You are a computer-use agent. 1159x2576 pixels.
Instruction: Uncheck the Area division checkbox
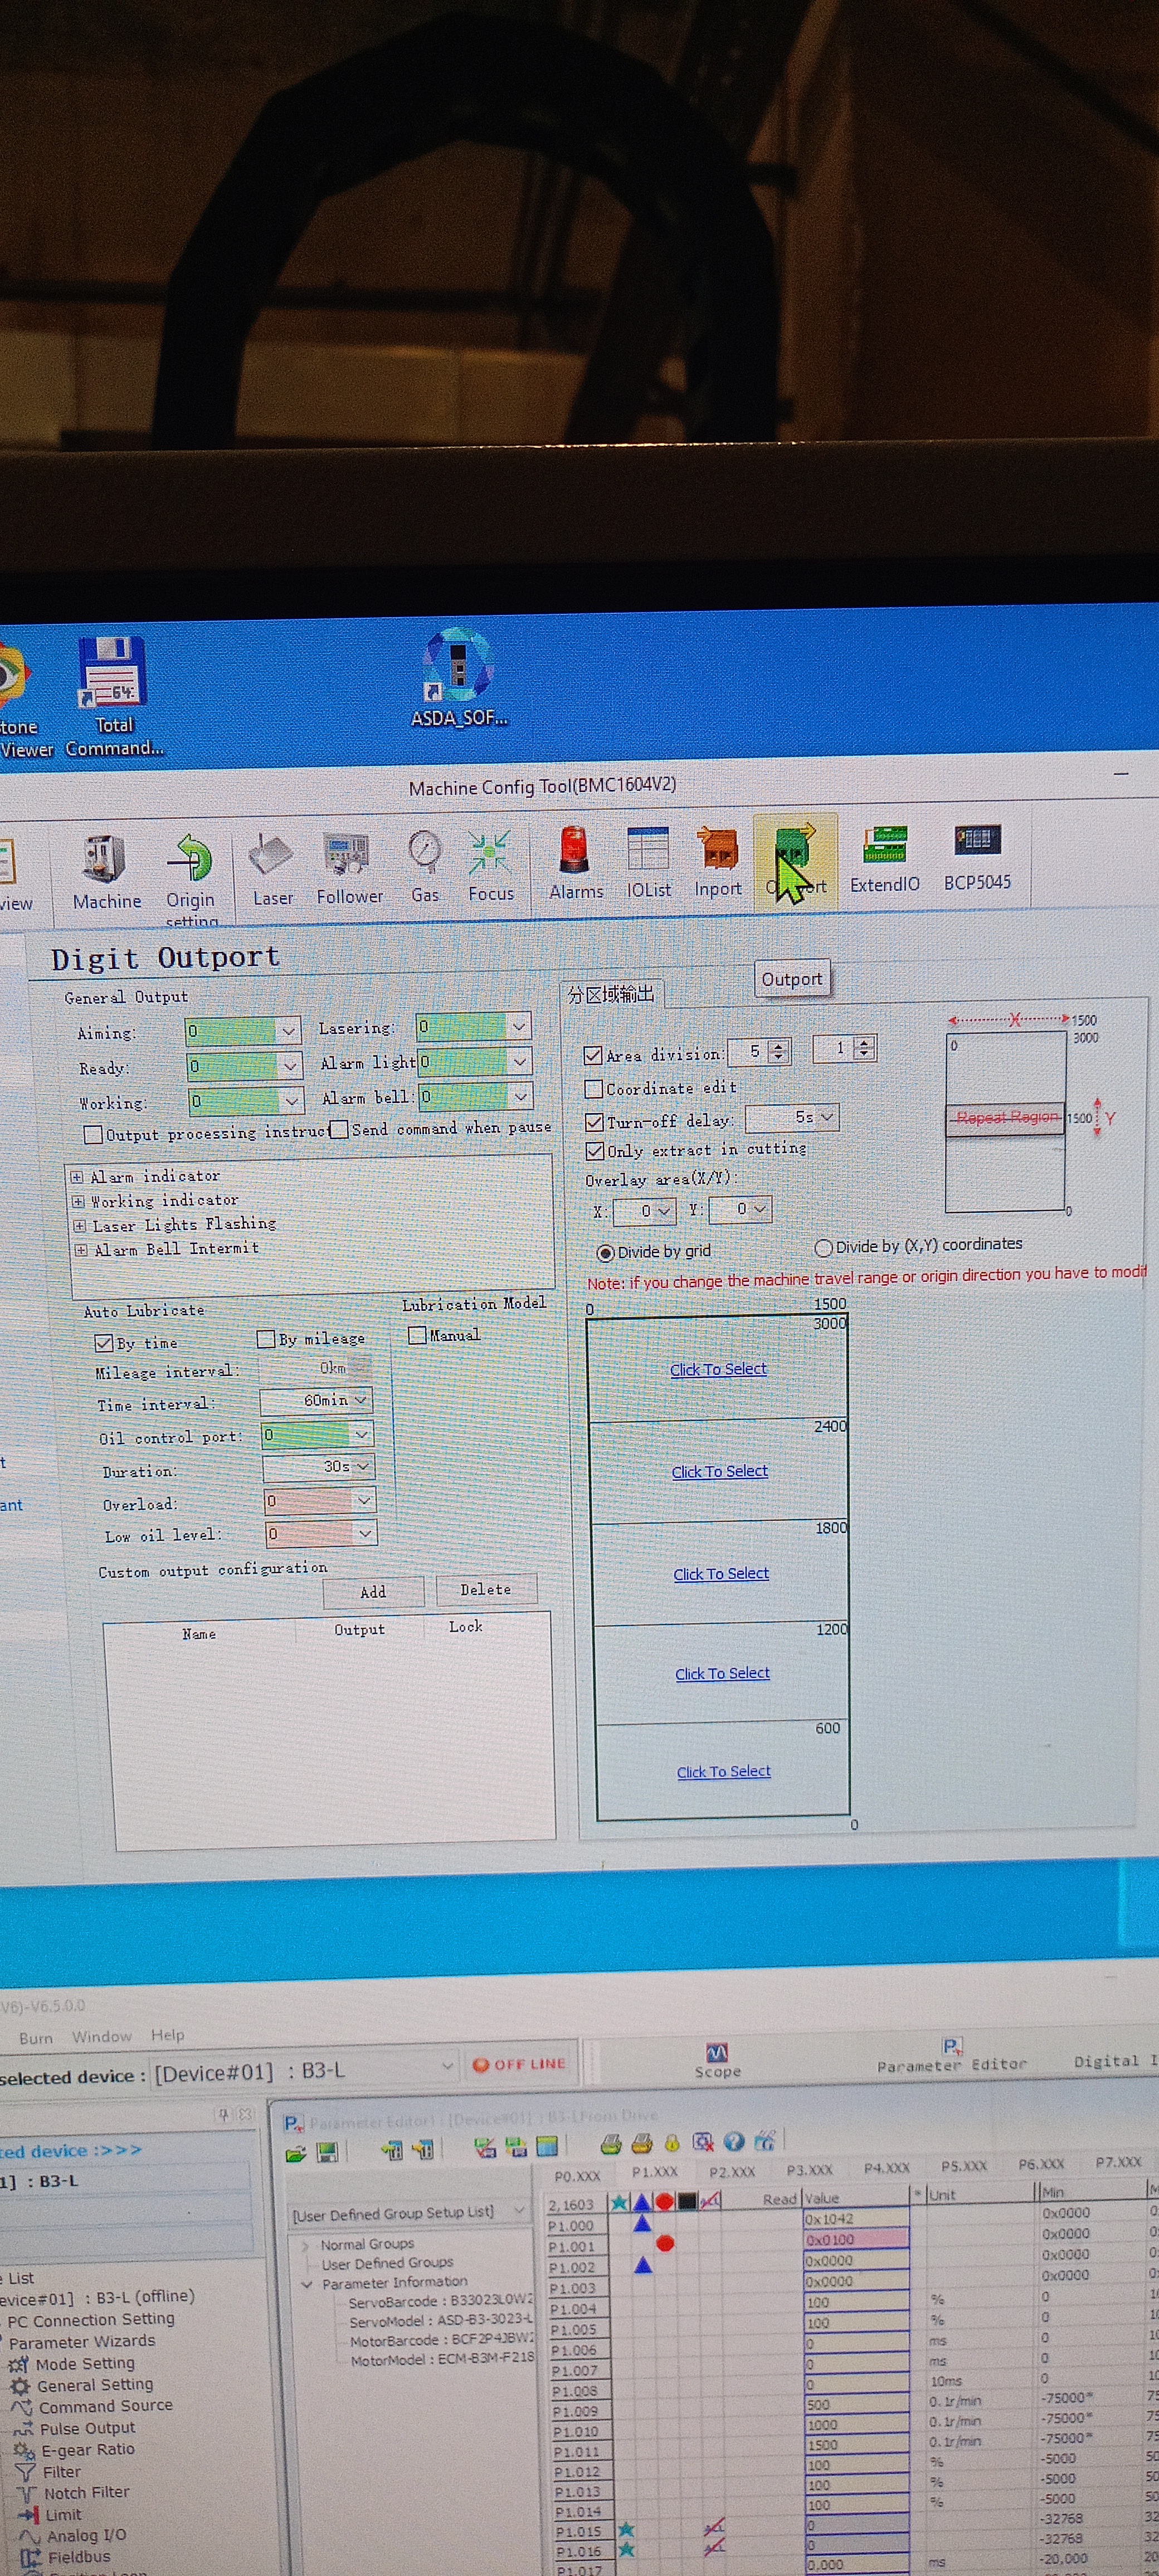coord(593,1055)
